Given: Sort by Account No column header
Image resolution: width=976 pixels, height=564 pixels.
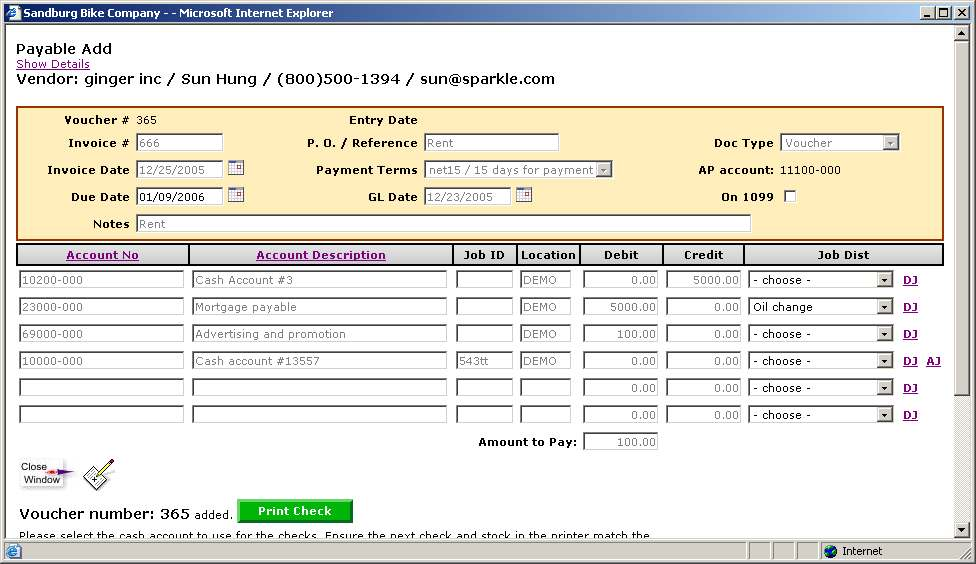Looking at the screenshot, I should 102,255.
